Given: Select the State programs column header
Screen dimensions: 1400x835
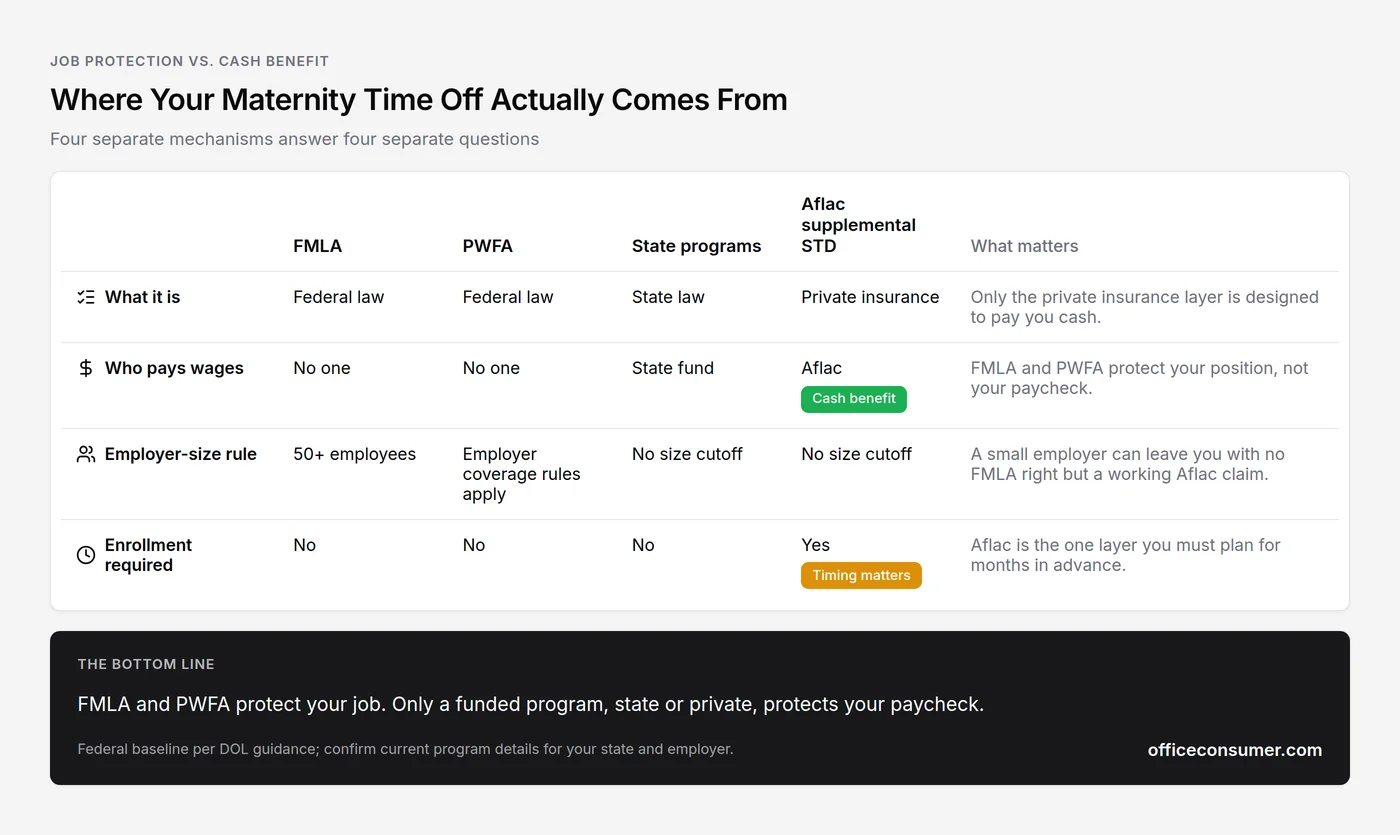Looking at the screenshot, I should click(696, 246).
